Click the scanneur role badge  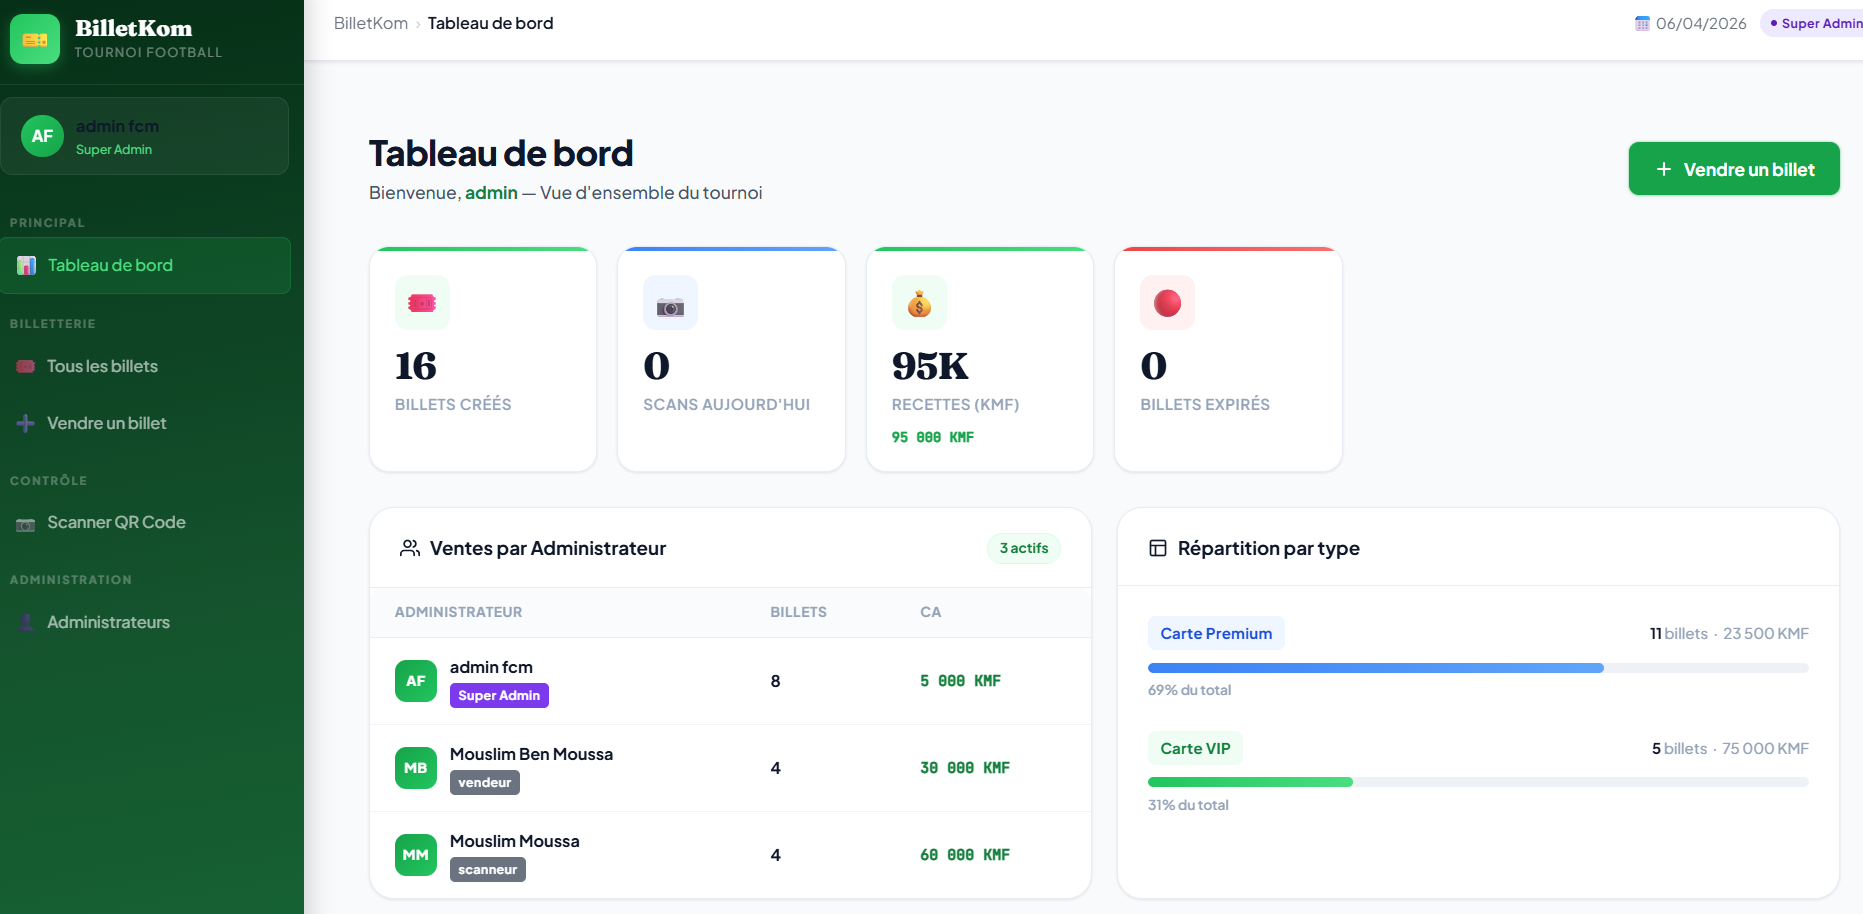coord(488,869)
